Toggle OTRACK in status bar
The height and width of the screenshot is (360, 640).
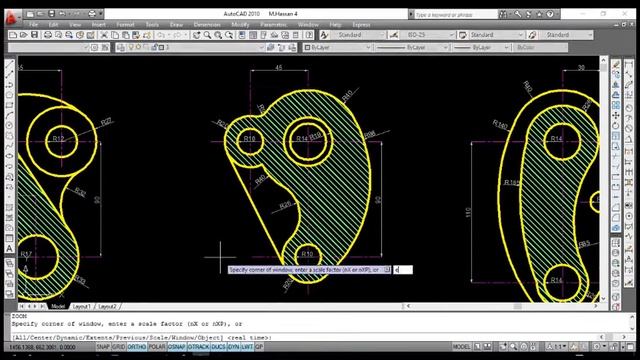pos(198,347)
